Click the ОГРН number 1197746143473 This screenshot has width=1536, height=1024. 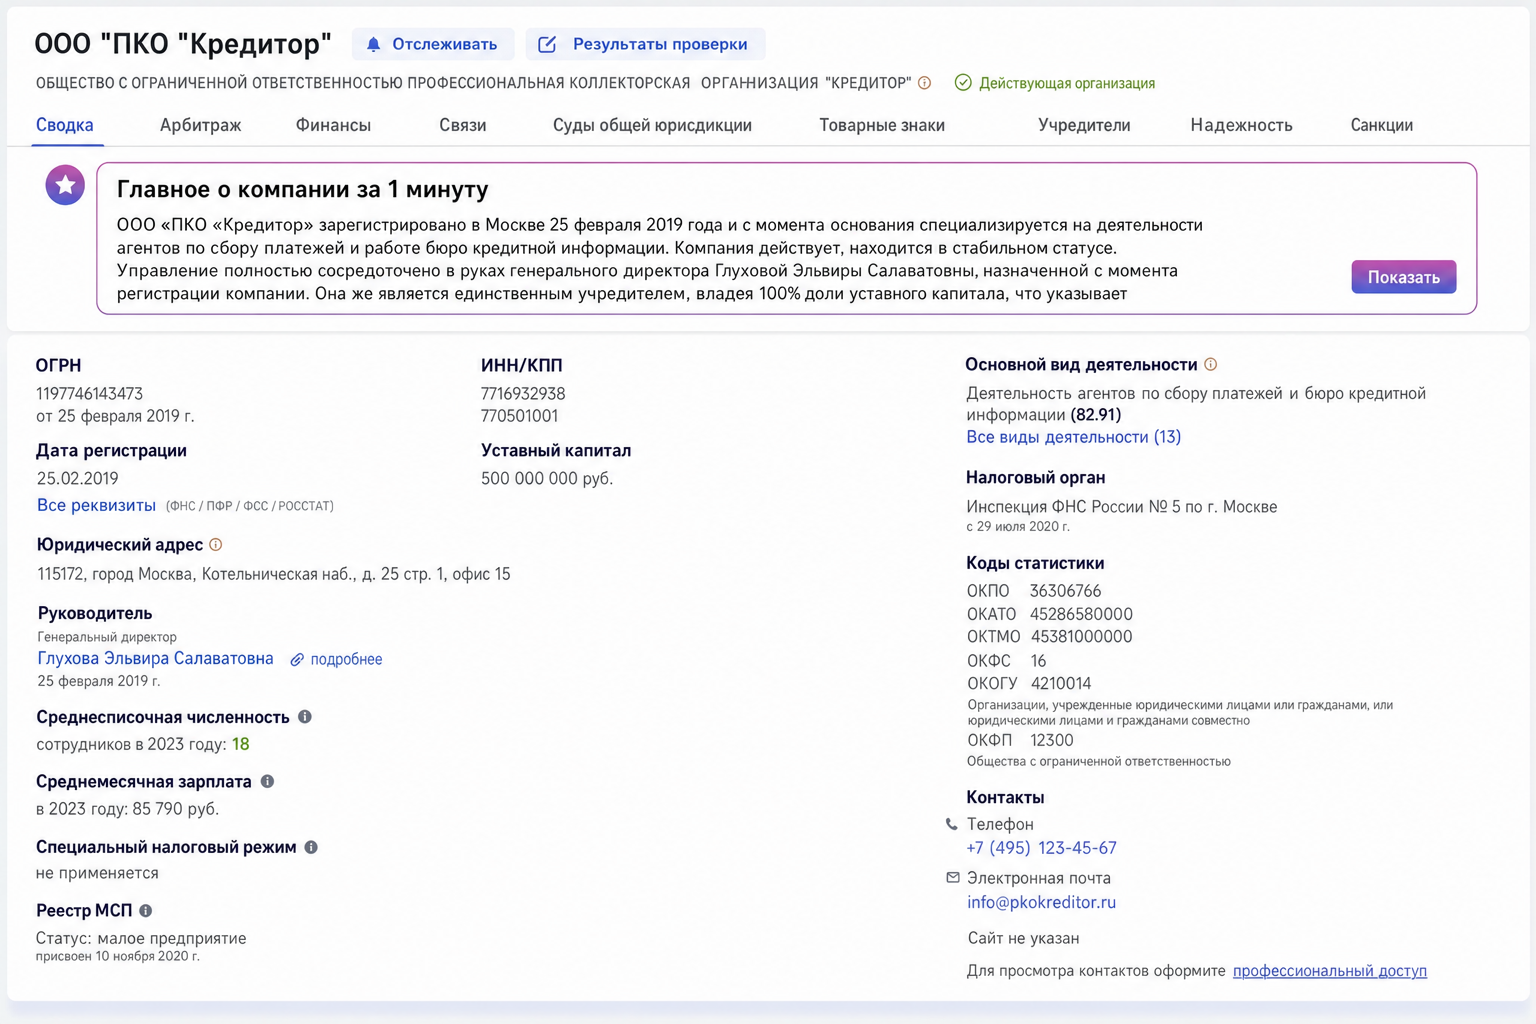coord(90,394)
